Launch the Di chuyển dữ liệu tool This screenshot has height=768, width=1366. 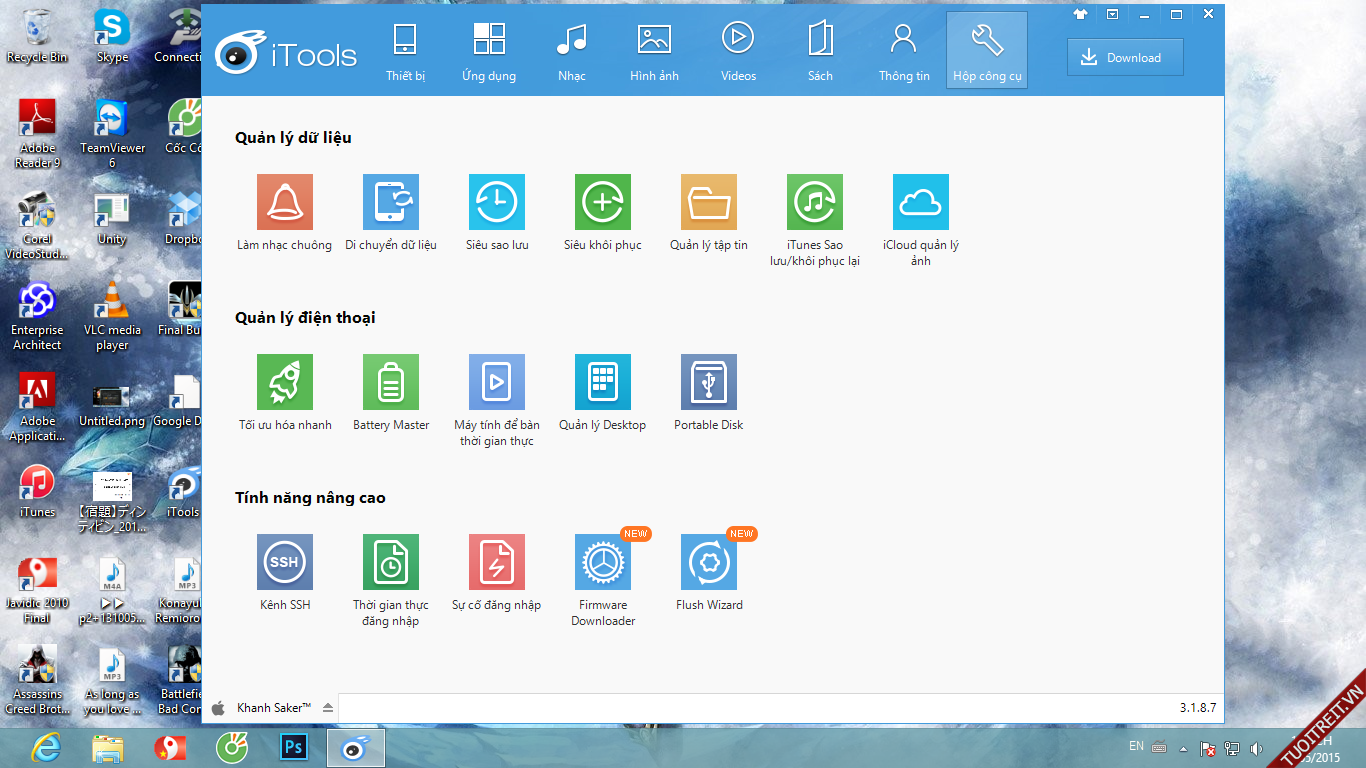(391, 202)
